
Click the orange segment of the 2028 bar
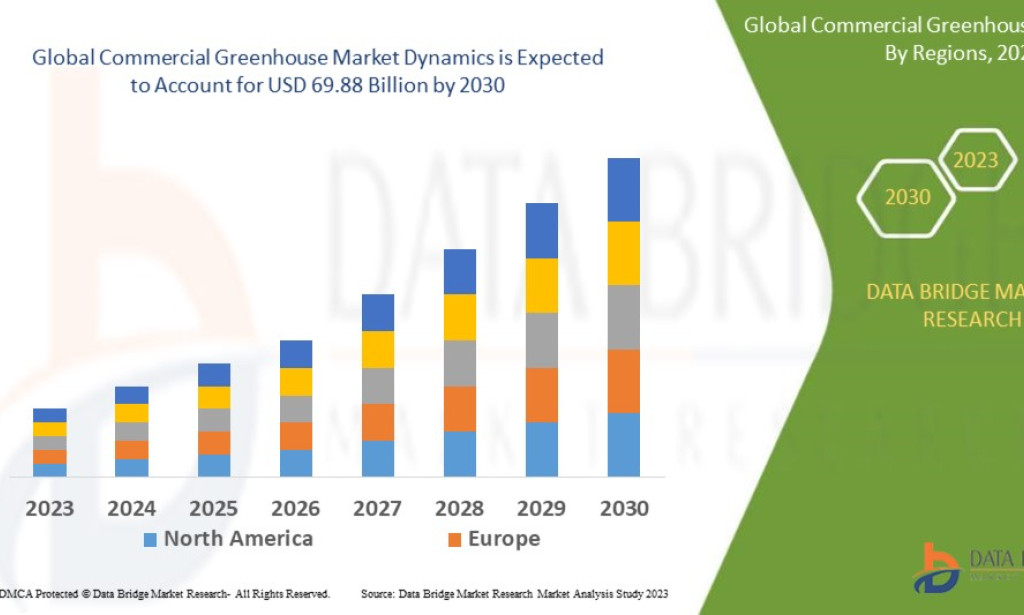pyautogui.click(x=460, y=409)
